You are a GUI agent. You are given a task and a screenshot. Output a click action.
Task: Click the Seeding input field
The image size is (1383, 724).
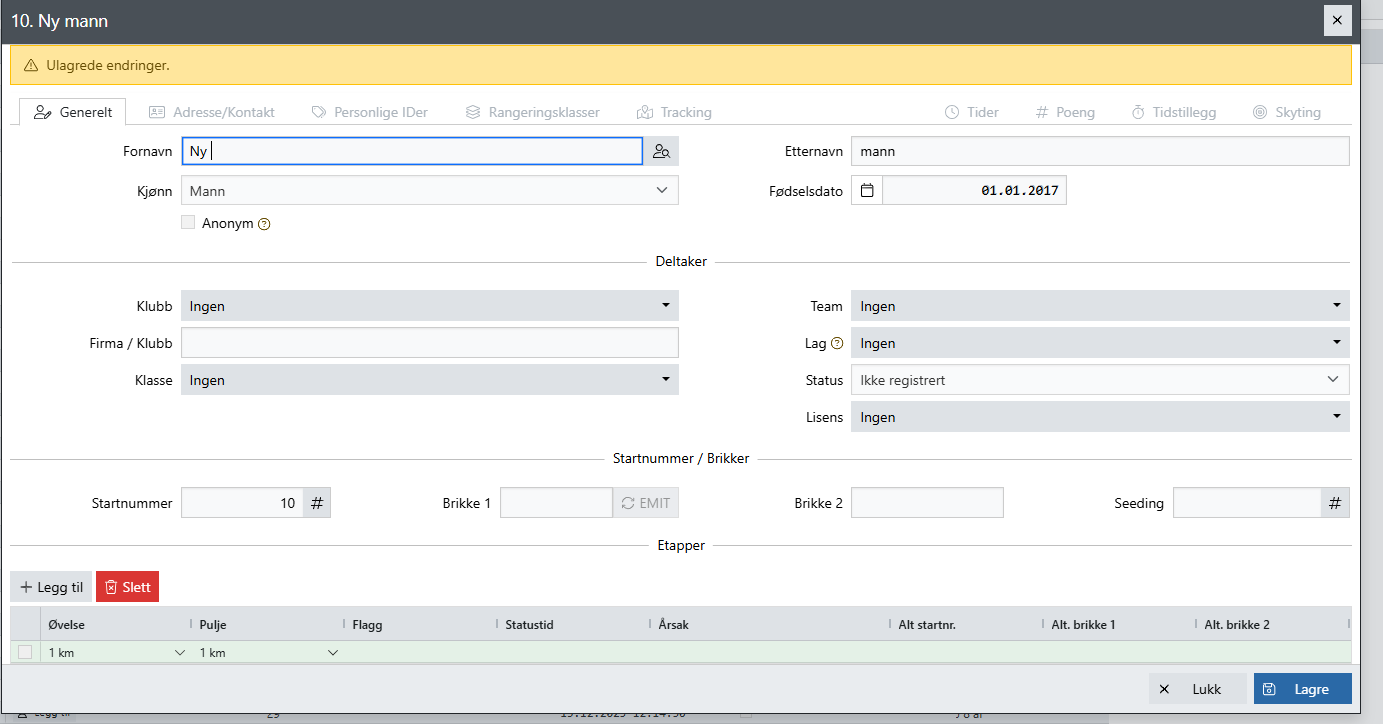(1247, 503)
